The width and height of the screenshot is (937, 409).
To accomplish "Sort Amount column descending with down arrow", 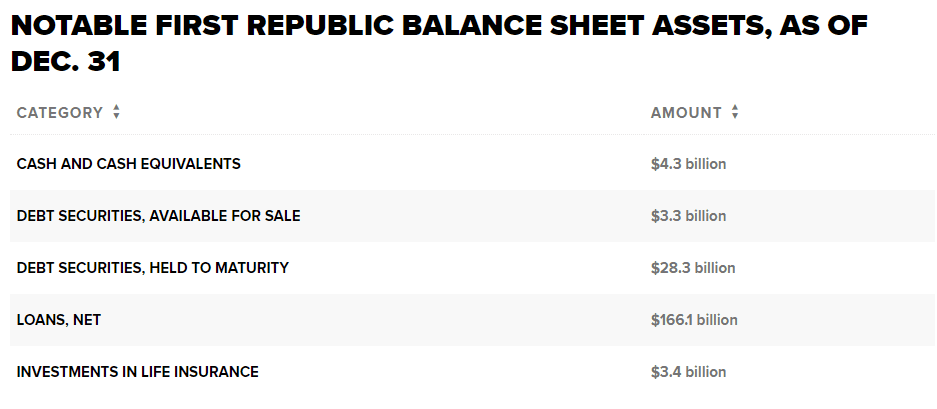I will 735,117.
